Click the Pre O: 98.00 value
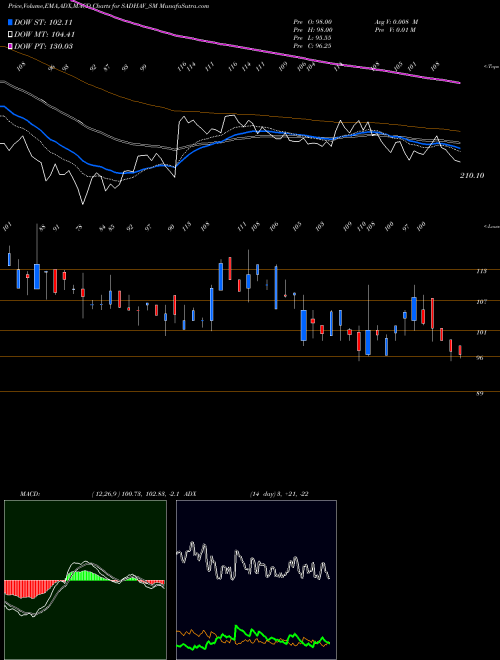Screen dimensions: 500x660 point(313,21)
